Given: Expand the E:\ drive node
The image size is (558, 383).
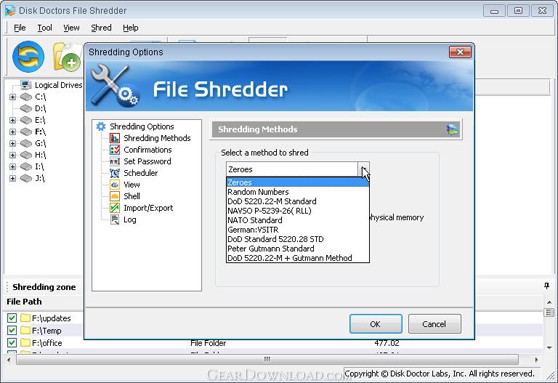Looking at the screenshot, I should pos(12,120).
